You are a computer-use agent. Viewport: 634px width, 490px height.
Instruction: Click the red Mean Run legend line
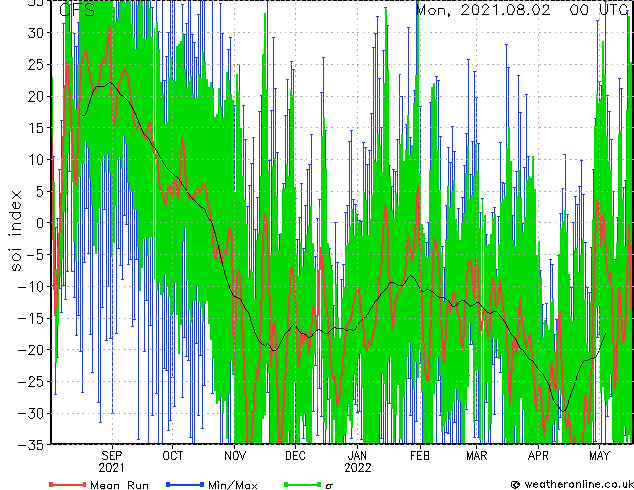tap(68, 484)
